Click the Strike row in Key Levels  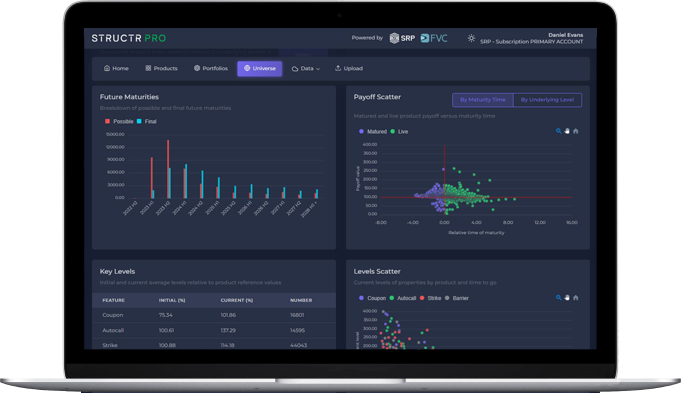[214, 345]
